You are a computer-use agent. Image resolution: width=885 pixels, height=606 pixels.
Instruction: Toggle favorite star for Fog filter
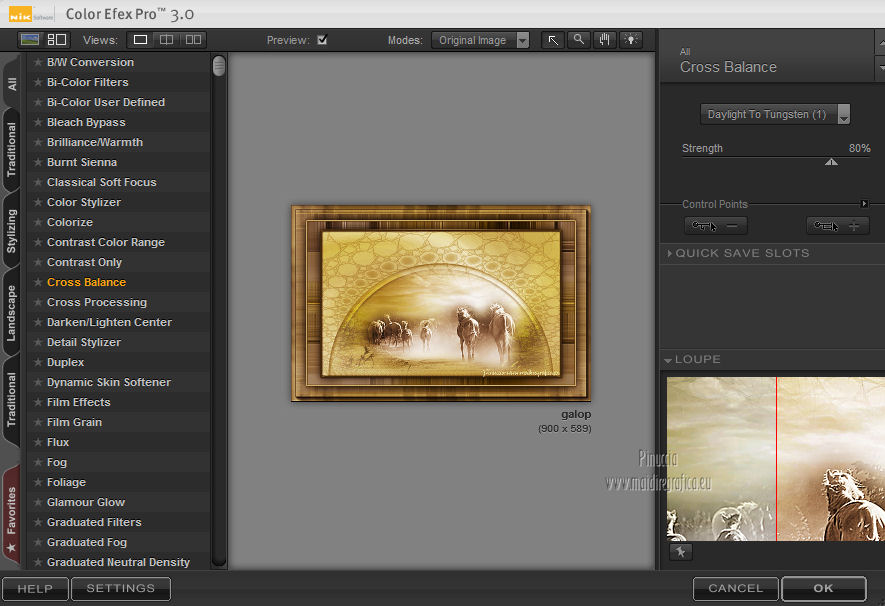[x=38, y=462]
